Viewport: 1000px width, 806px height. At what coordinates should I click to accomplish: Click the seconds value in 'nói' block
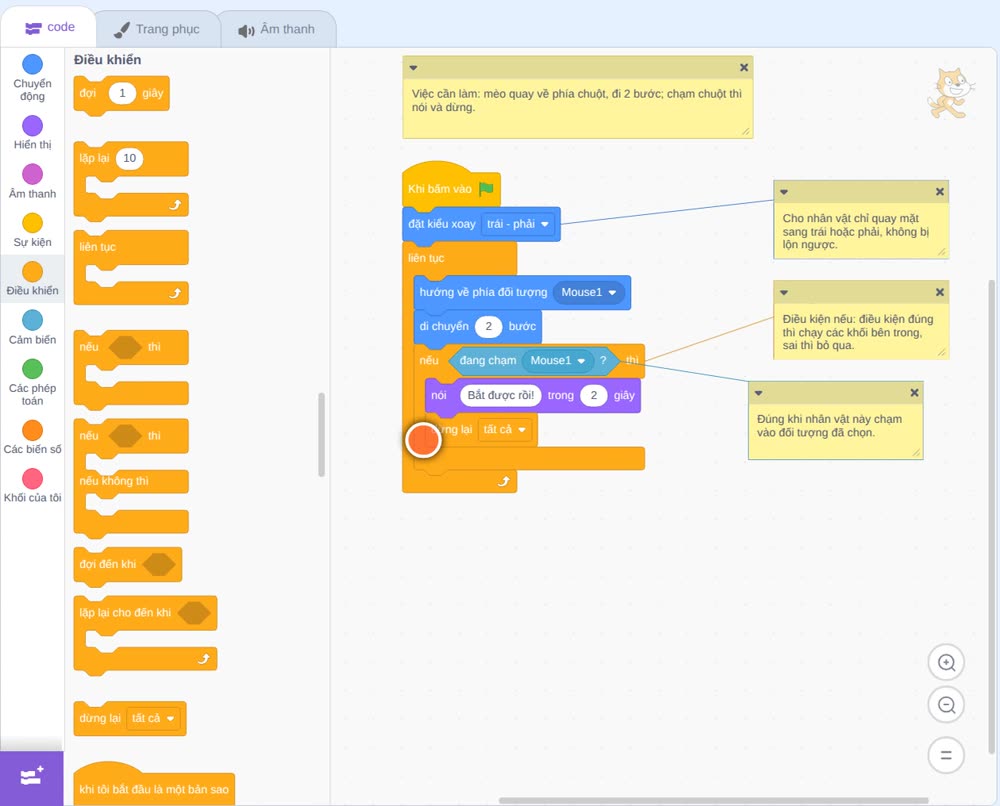[x=594, y=395]
